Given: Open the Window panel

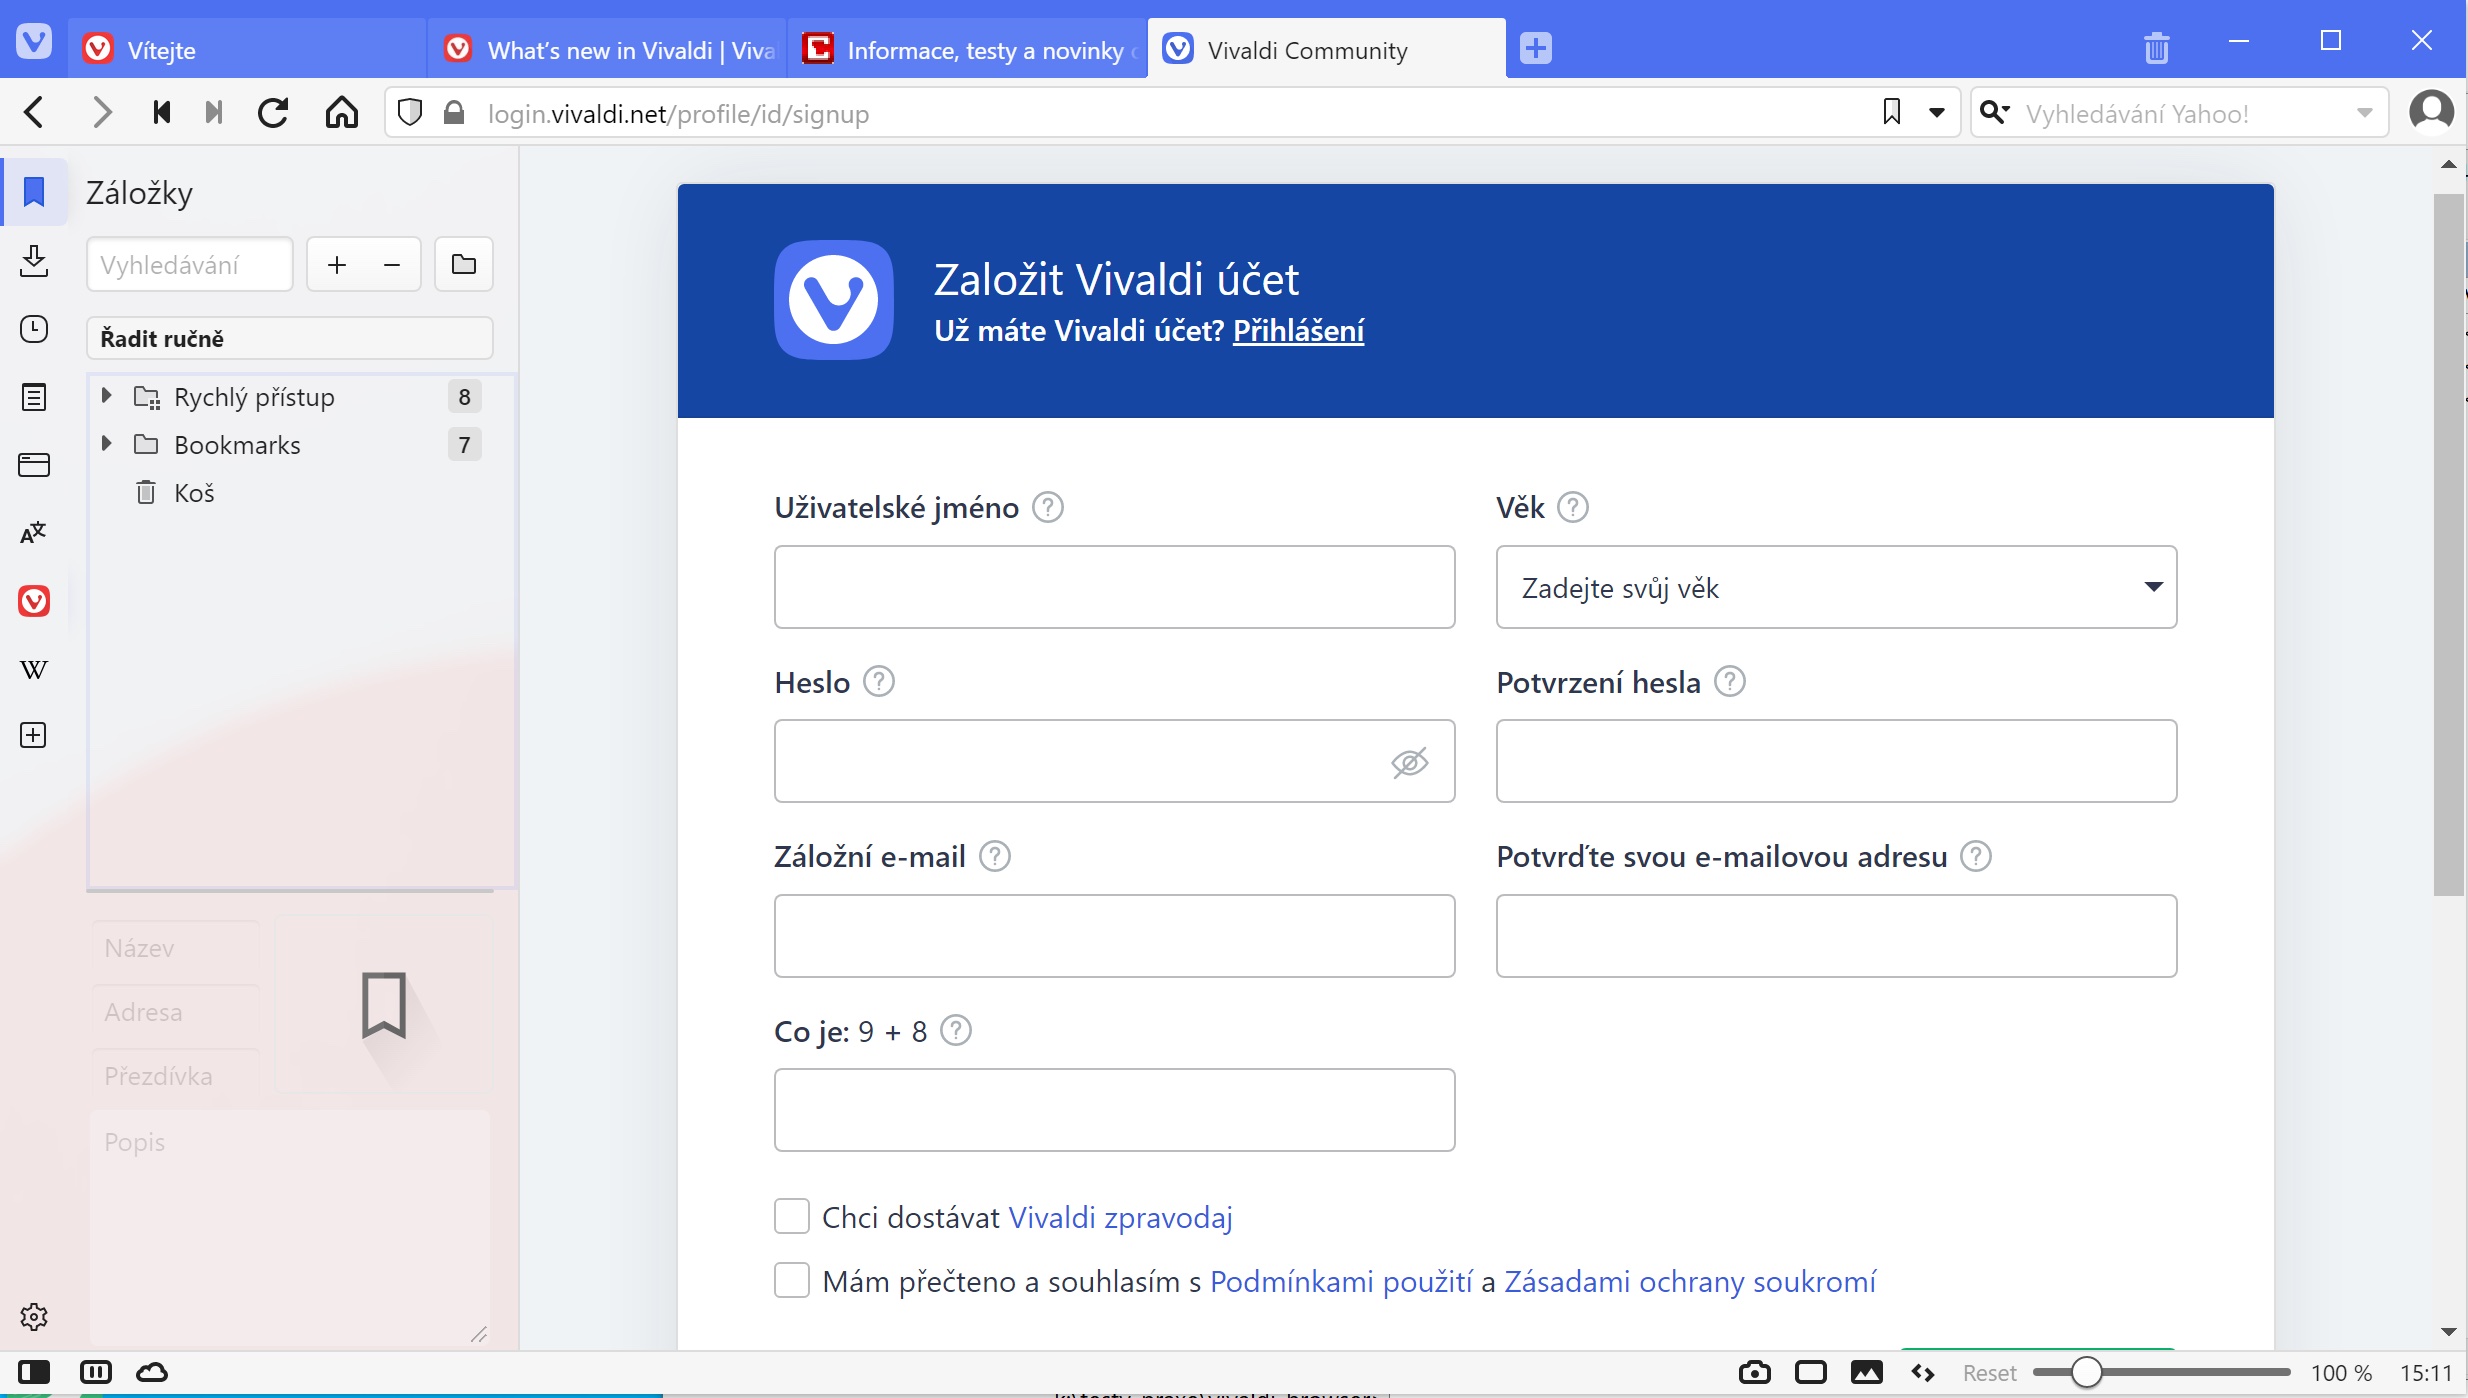Looking at the screenshot, I should [34, 465].
